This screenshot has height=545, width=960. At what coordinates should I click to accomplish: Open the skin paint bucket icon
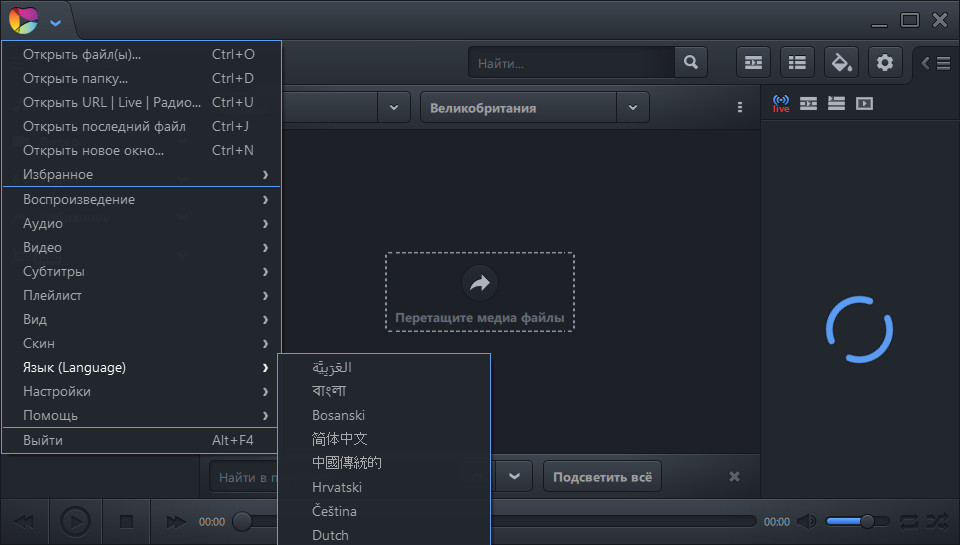point(841,62)
